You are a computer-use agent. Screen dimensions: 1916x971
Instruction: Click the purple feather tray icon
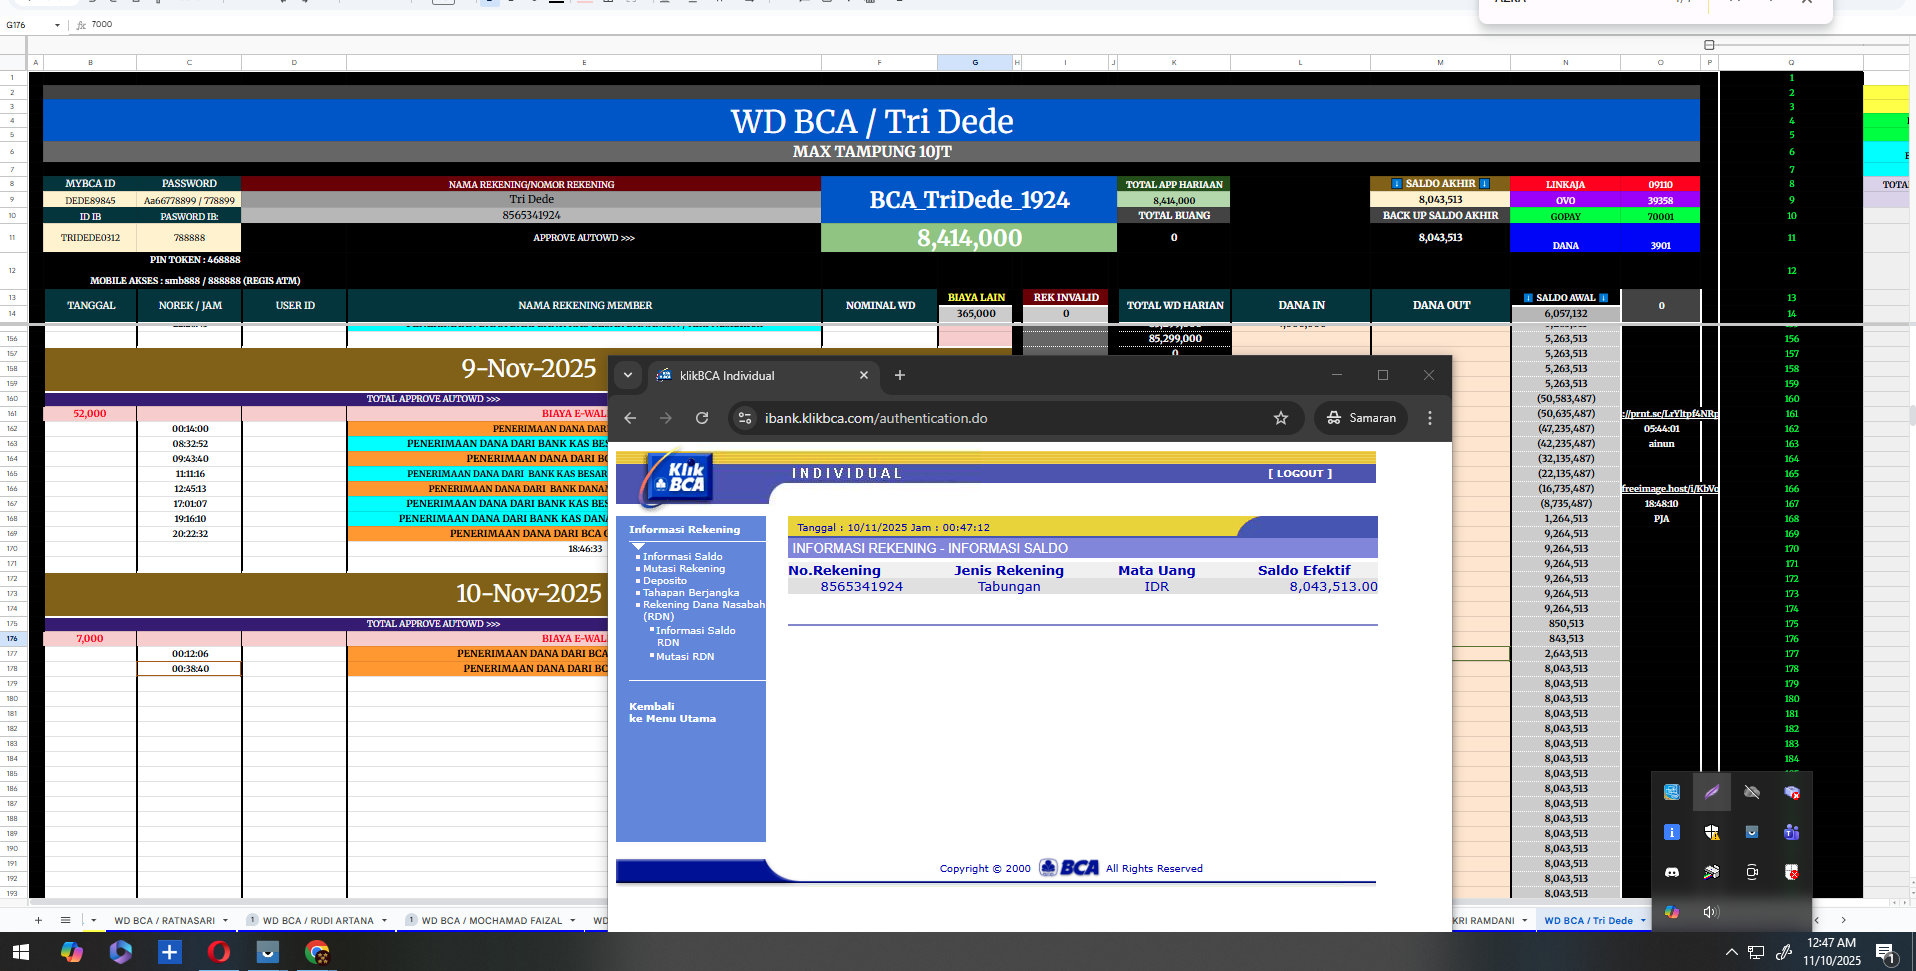click(x=1711, y=792)
